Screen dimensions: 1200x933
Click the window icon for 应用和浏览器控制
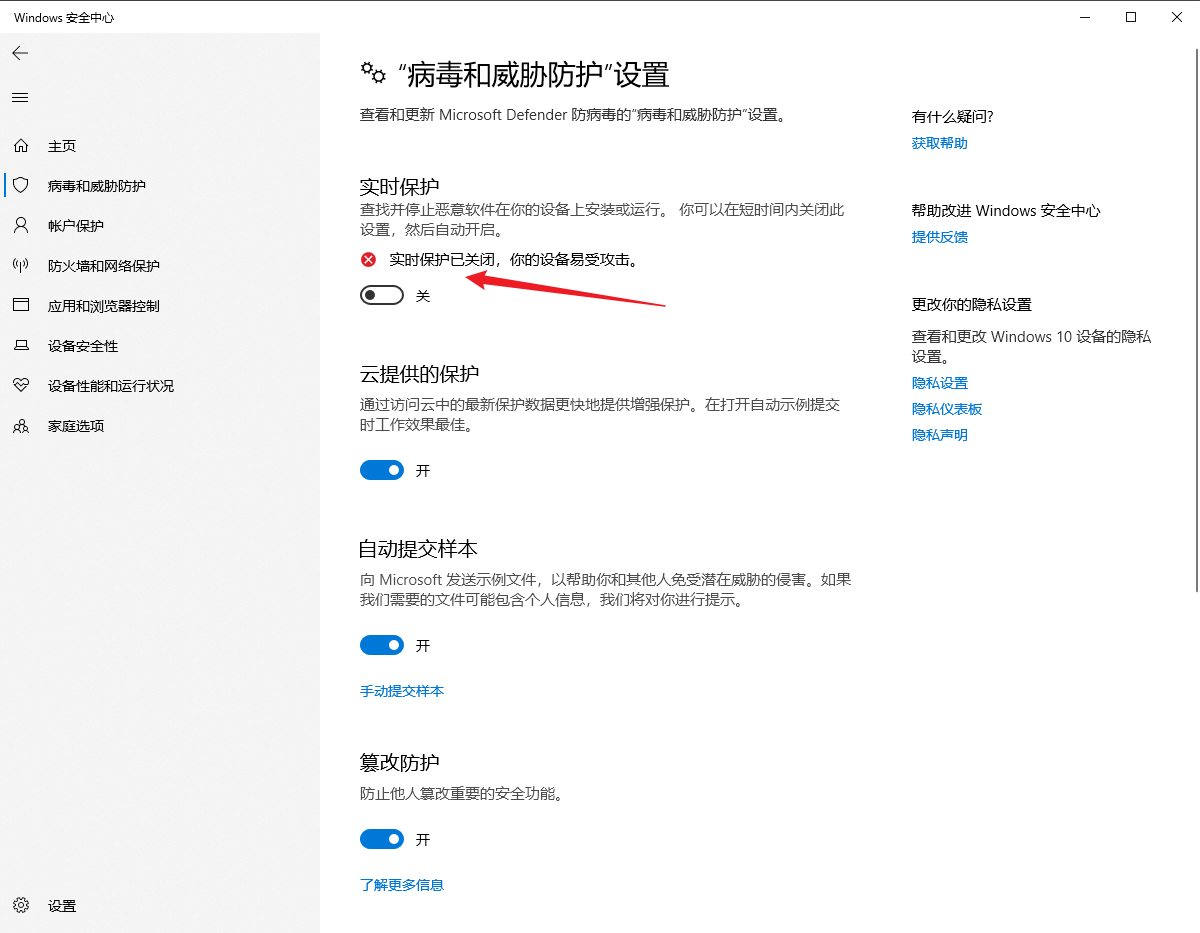pos(21,306)
